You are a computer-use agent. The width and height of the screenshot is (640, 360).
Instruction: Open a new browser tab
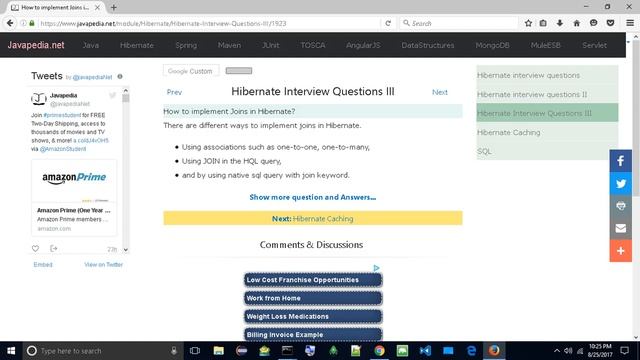pos(114,7)
